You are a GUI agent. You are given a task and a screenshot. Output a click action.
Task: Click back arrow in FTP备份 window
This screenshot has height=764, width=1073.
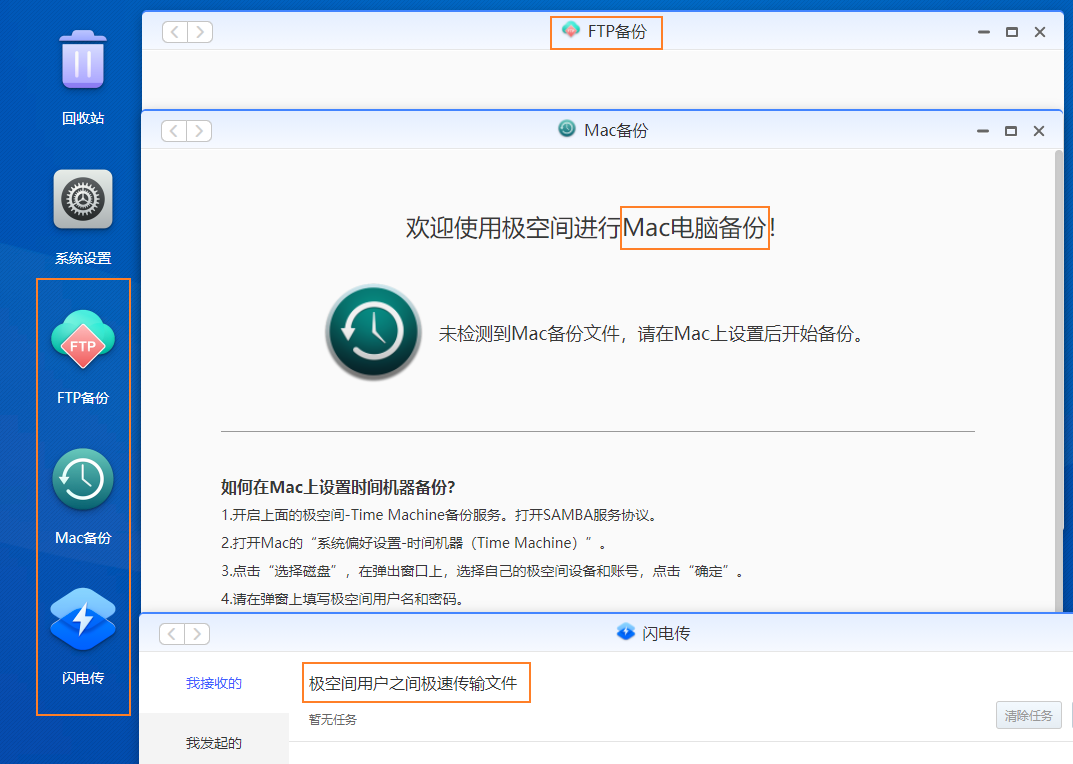pos(175,32)
